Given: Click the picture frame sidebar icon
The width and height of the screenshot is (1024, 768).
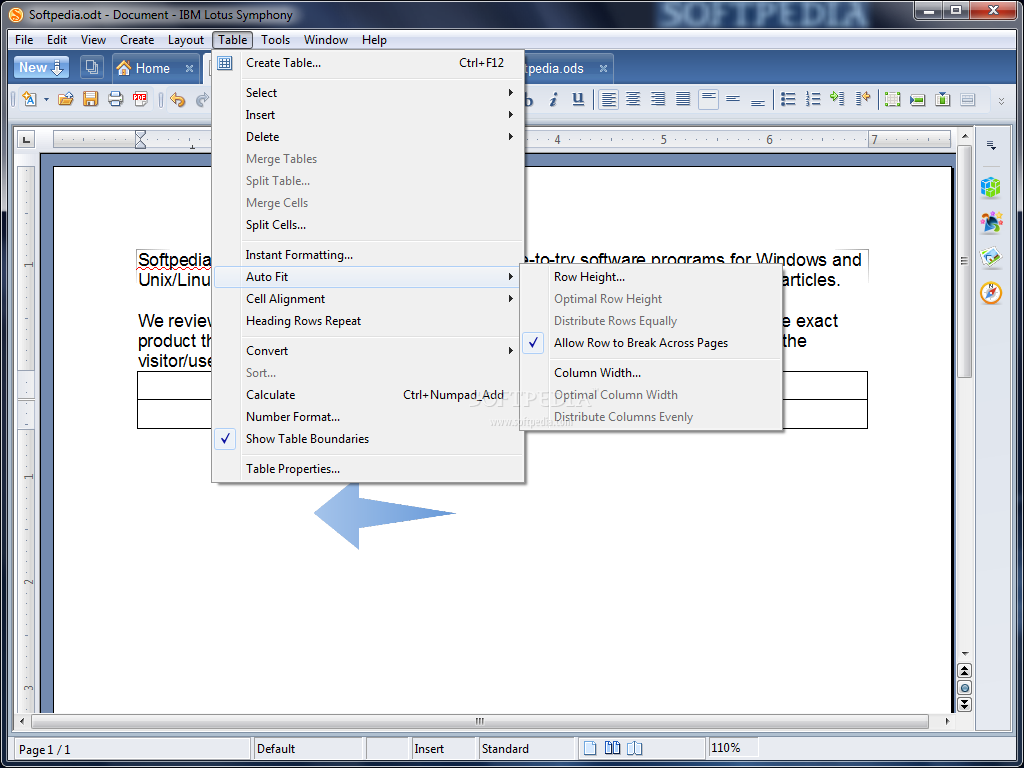Looking at the screenshot, I should [x=991, y=257].
